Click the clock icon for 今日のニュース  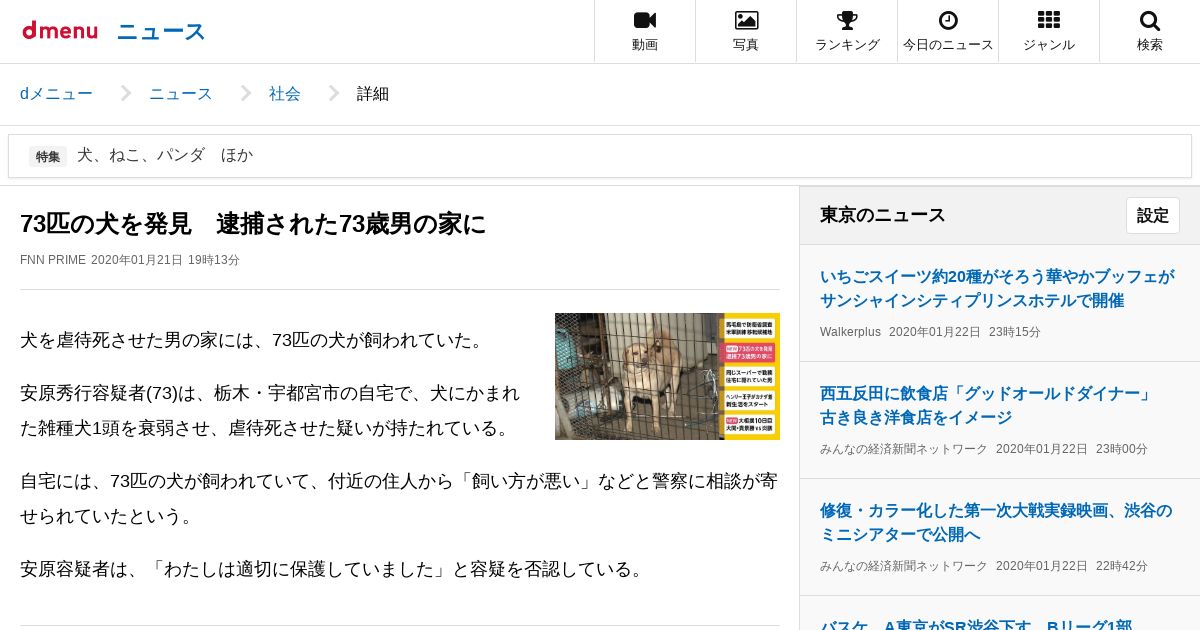click(x=948, y=20)
